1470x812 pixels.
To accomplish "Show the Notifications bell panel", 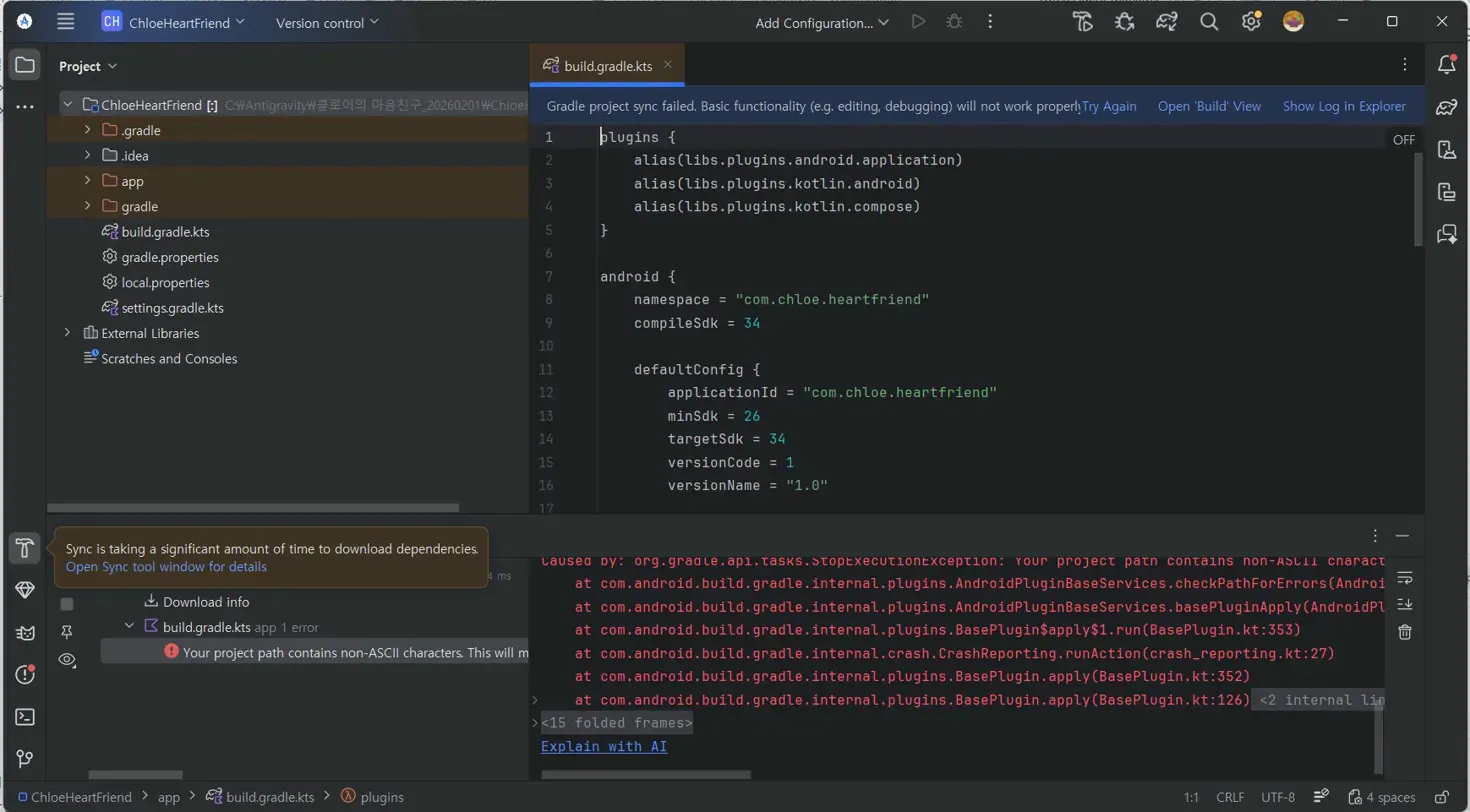I will pyautogui.click(x=1446, y=65).
